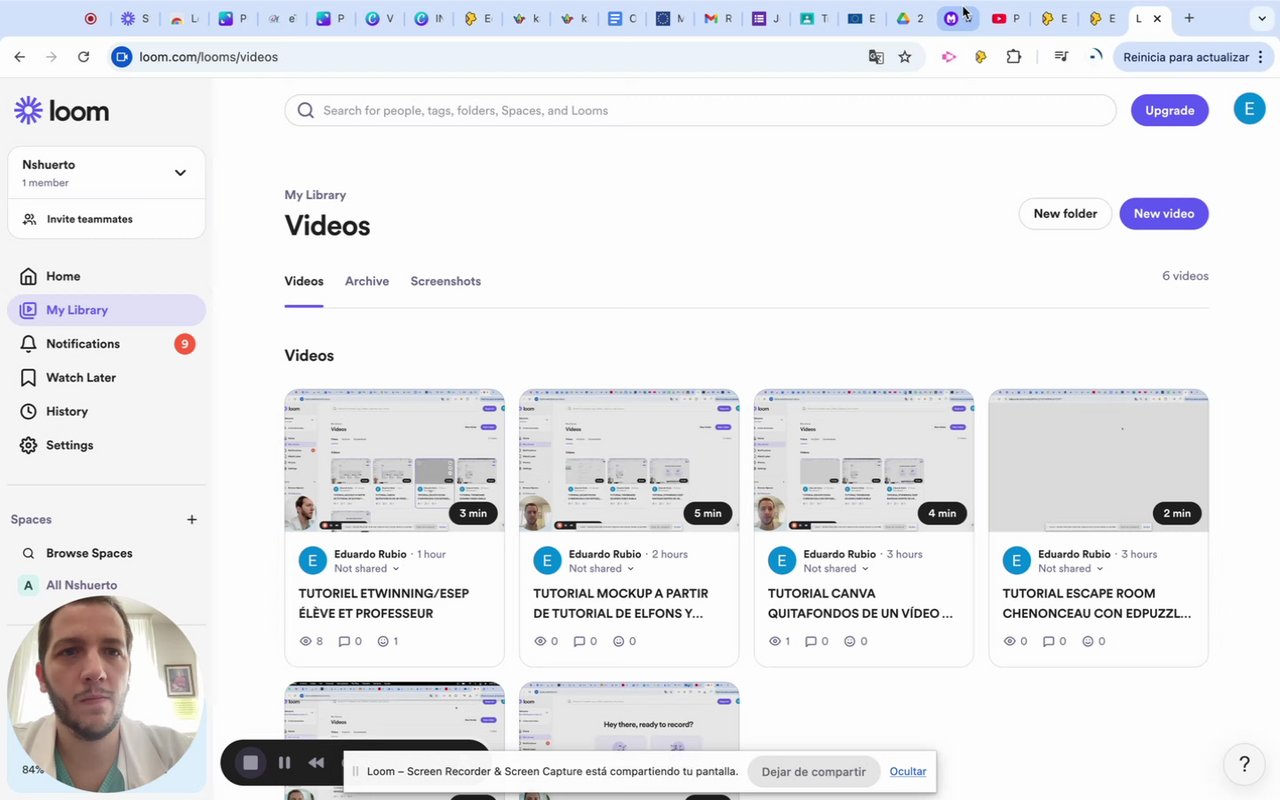Click the Ocultar link

pyautogui.click(x=908, y=772)
